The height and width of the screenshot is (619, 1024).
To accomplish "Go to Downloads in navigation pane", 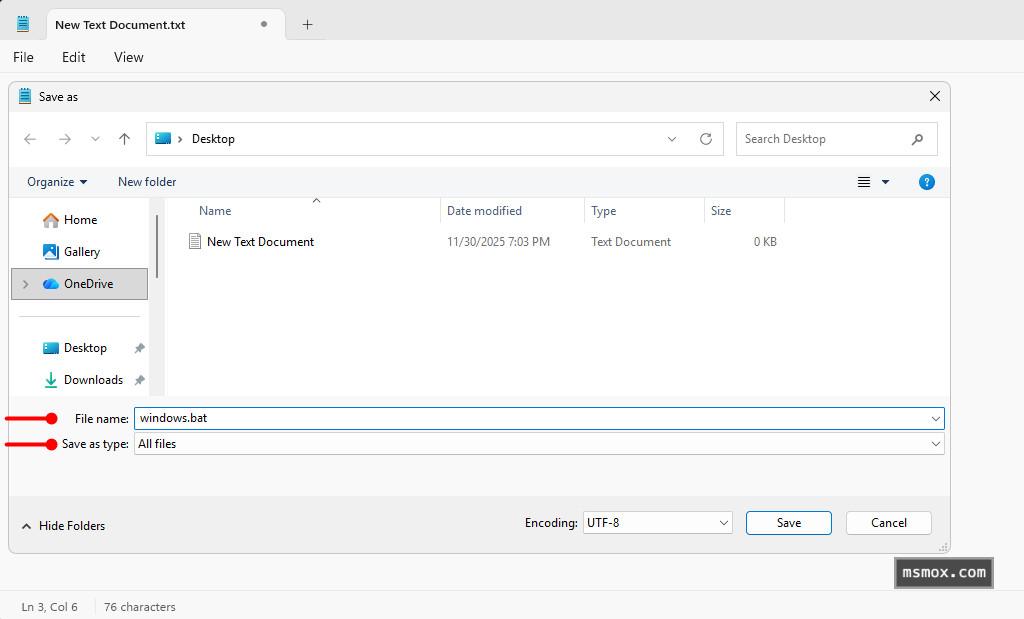I will (x=93, y=380).
